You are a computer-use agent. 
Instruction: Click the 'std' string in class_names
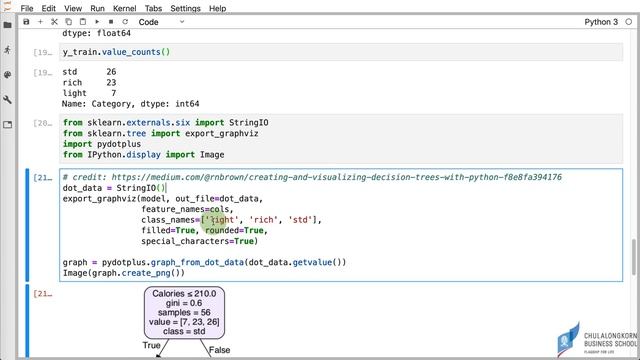[301, 220]
